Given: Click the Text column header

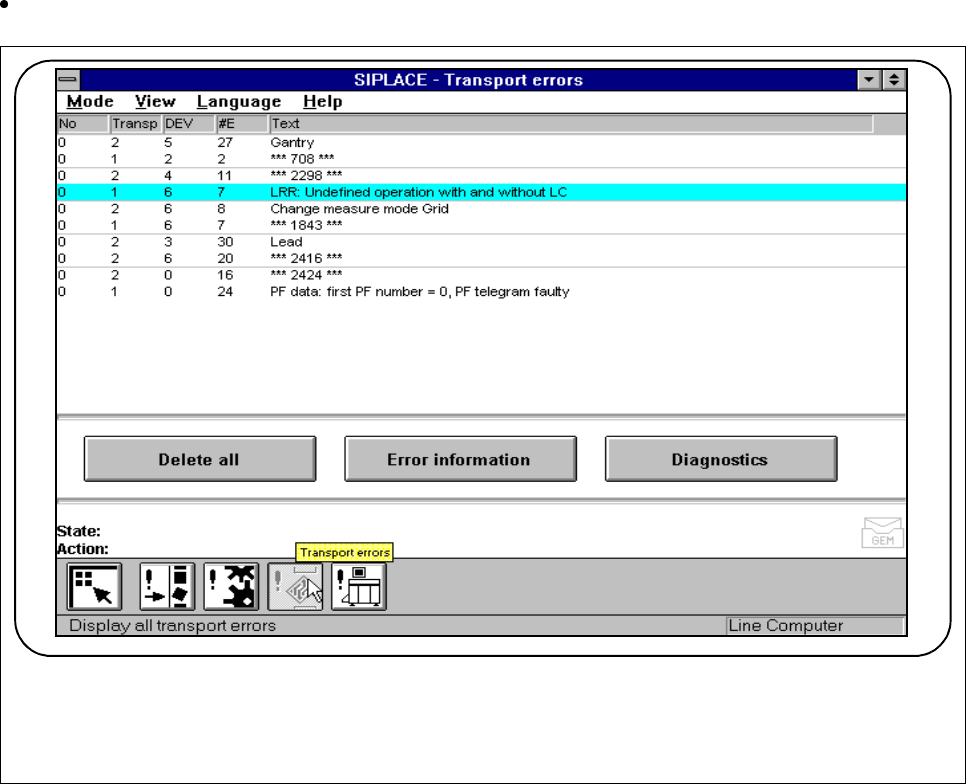Looking at the screenshot, I should click(x=571, y=124).
